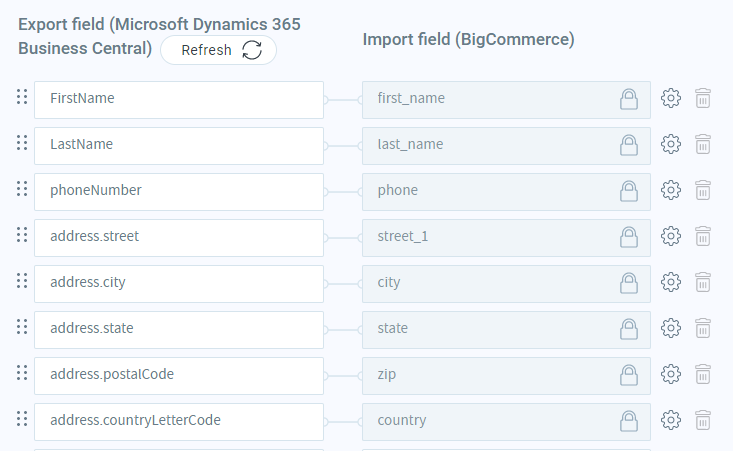Grab drag handle of address.street row

point(22,235)
